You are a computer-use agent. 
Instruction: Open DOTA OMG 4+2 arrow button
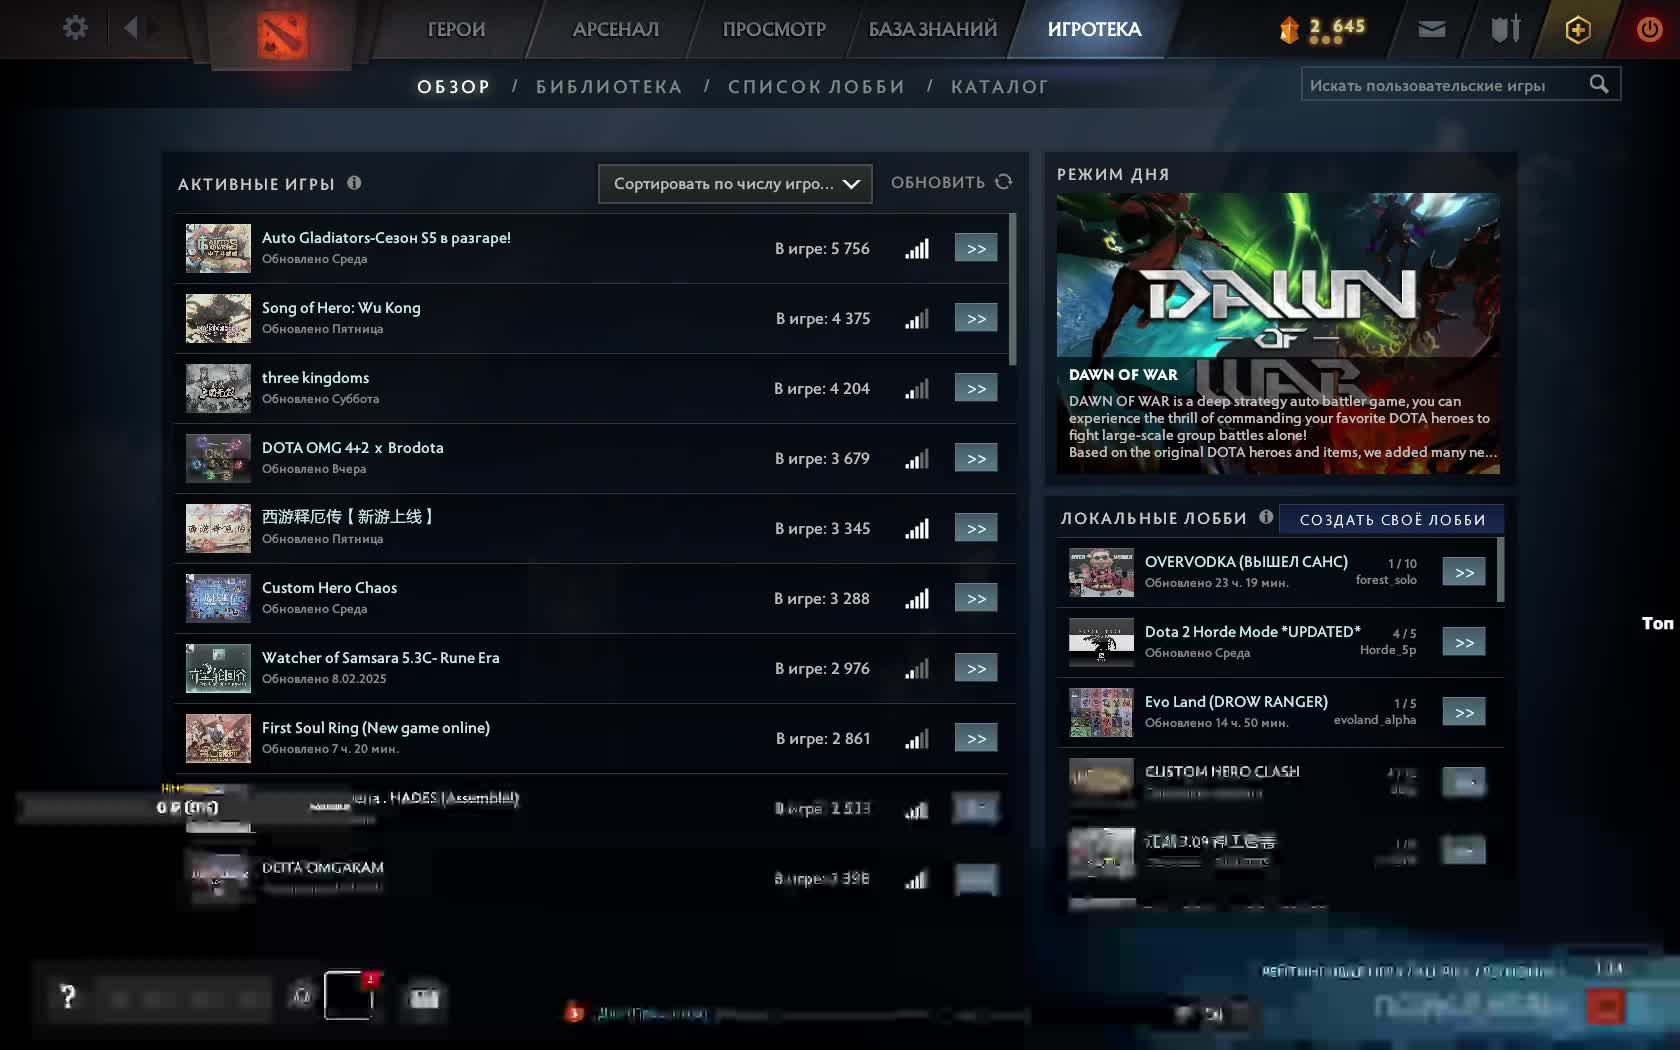976,458
